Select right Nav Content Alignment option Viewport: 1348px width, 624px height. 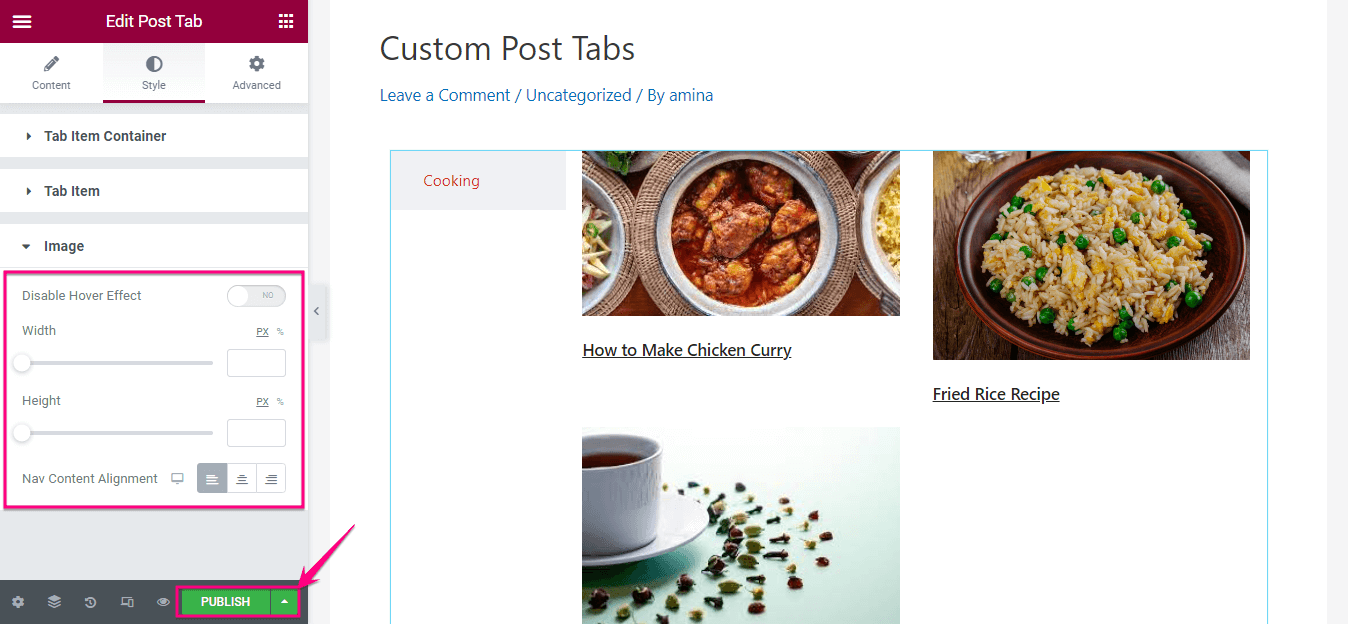point(270,478)
